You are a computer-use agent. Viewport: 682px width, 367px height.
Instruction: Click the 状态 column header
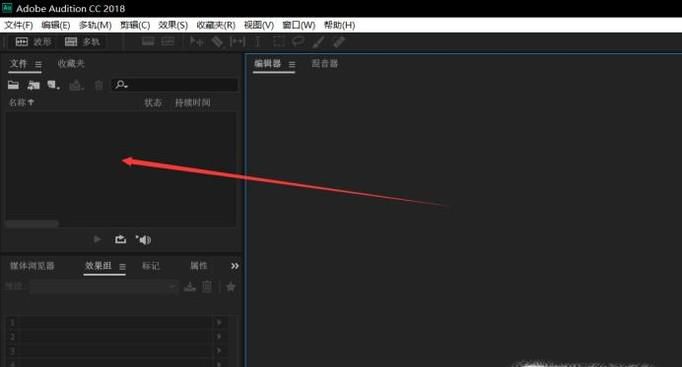153,103
